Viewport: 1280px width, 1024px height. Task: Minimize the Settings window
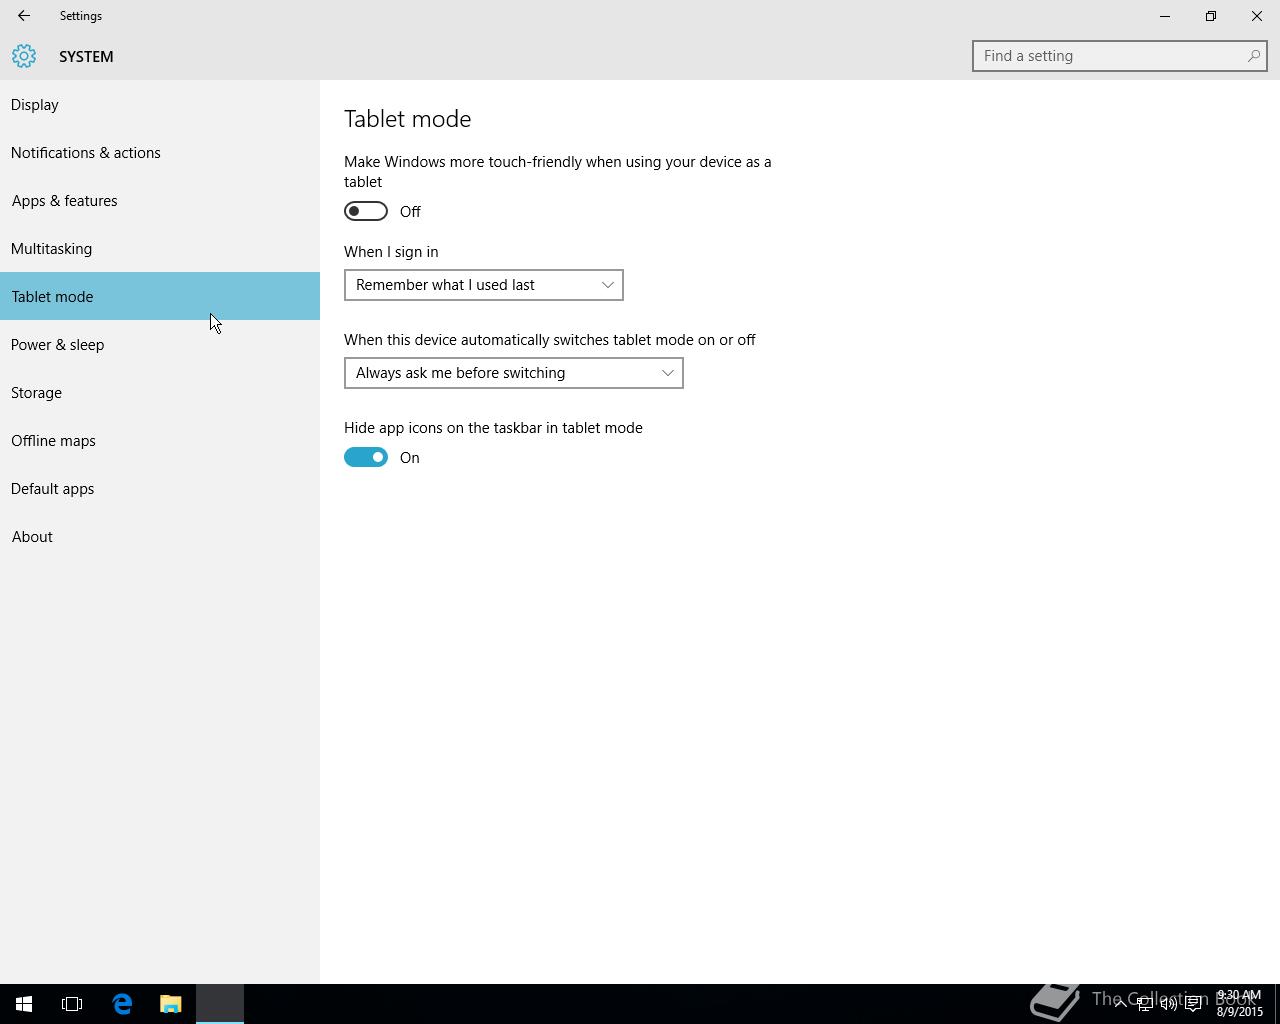[1165, 16]
